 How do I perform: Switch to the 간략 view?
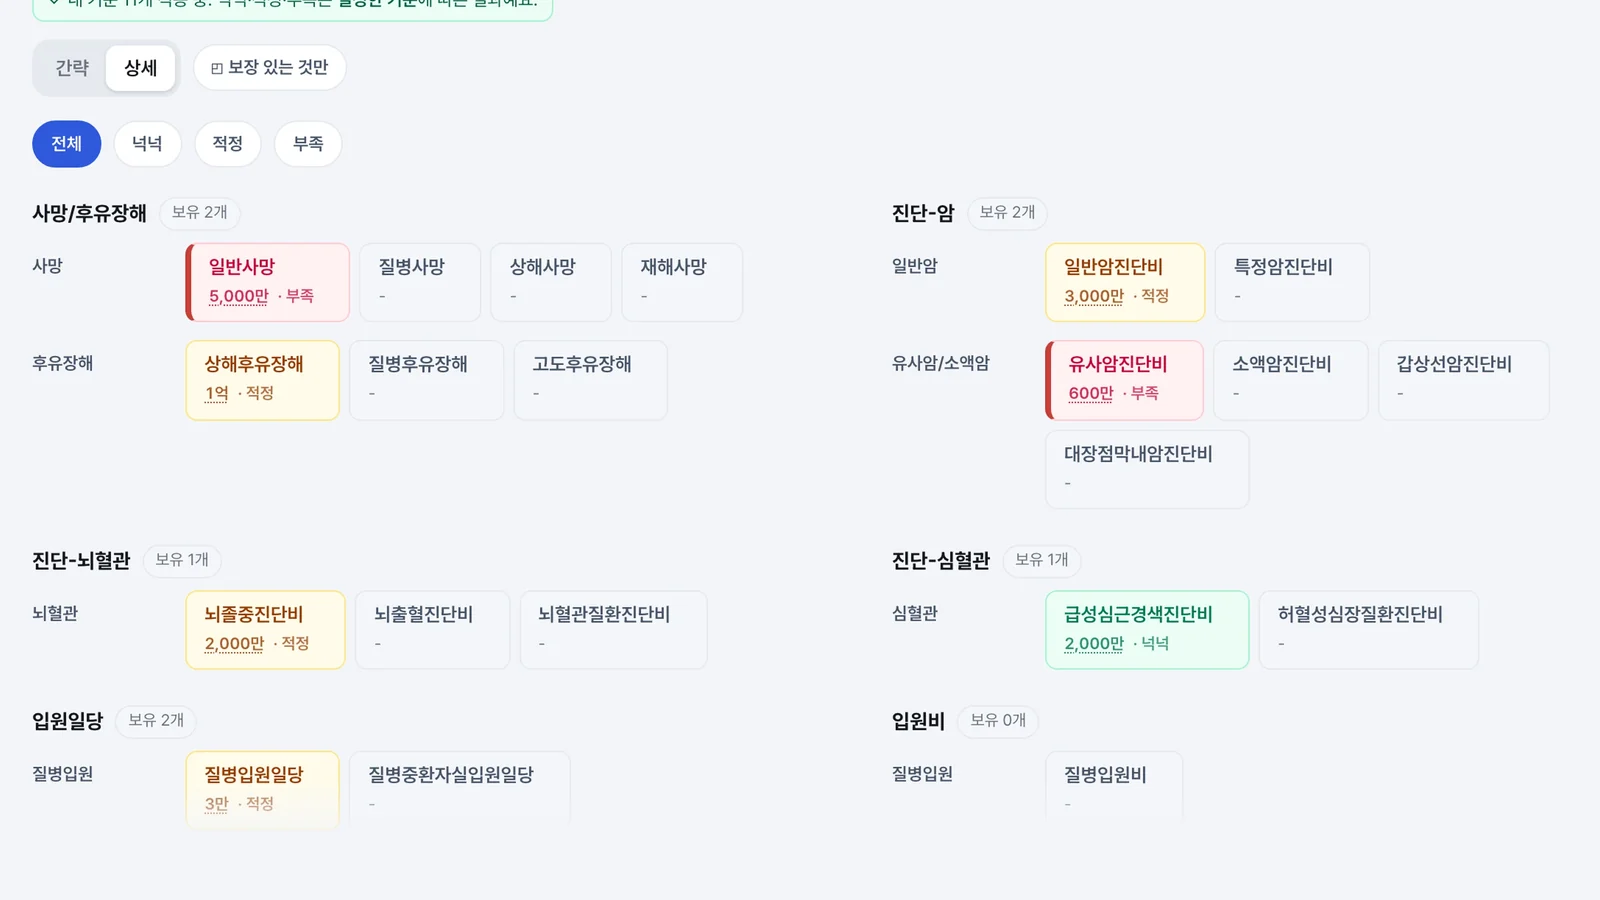click(x=72, y=68)
